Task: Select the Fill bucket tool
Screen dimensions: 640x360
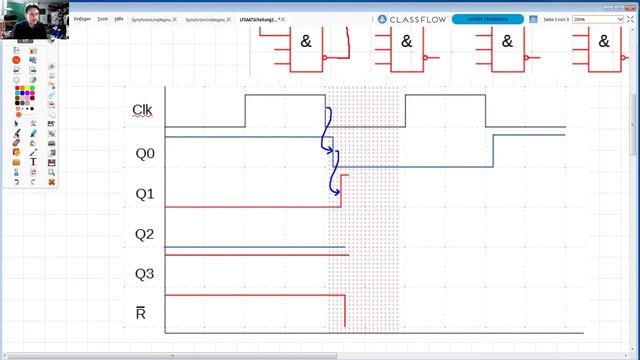Action: (x=33, y=143)
